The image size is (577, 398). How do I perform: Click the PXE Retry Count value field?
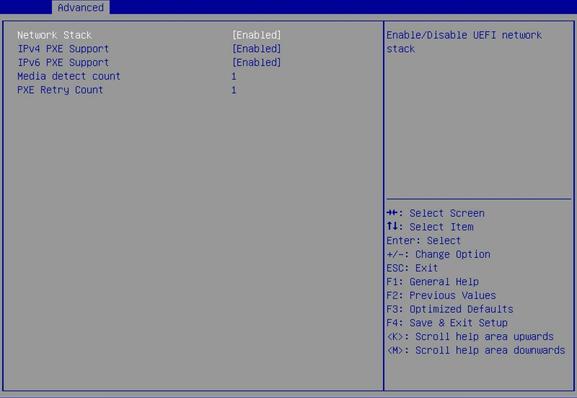coord(234,90)
